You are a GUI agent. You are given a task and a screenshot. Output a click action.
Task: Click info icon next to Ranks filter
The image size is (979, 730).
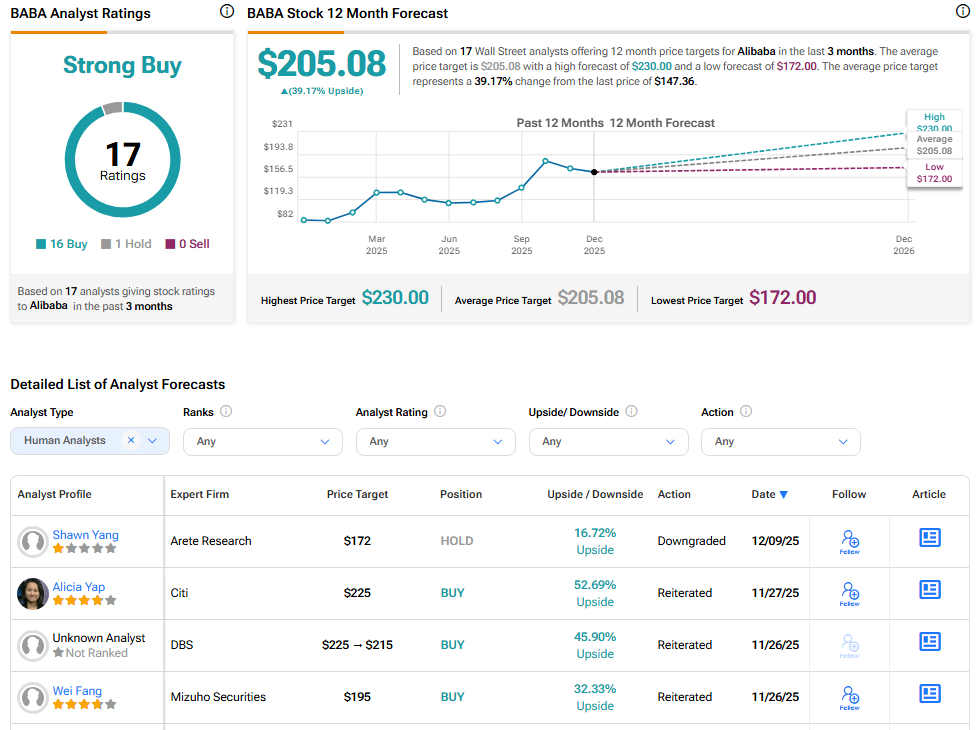226,412
